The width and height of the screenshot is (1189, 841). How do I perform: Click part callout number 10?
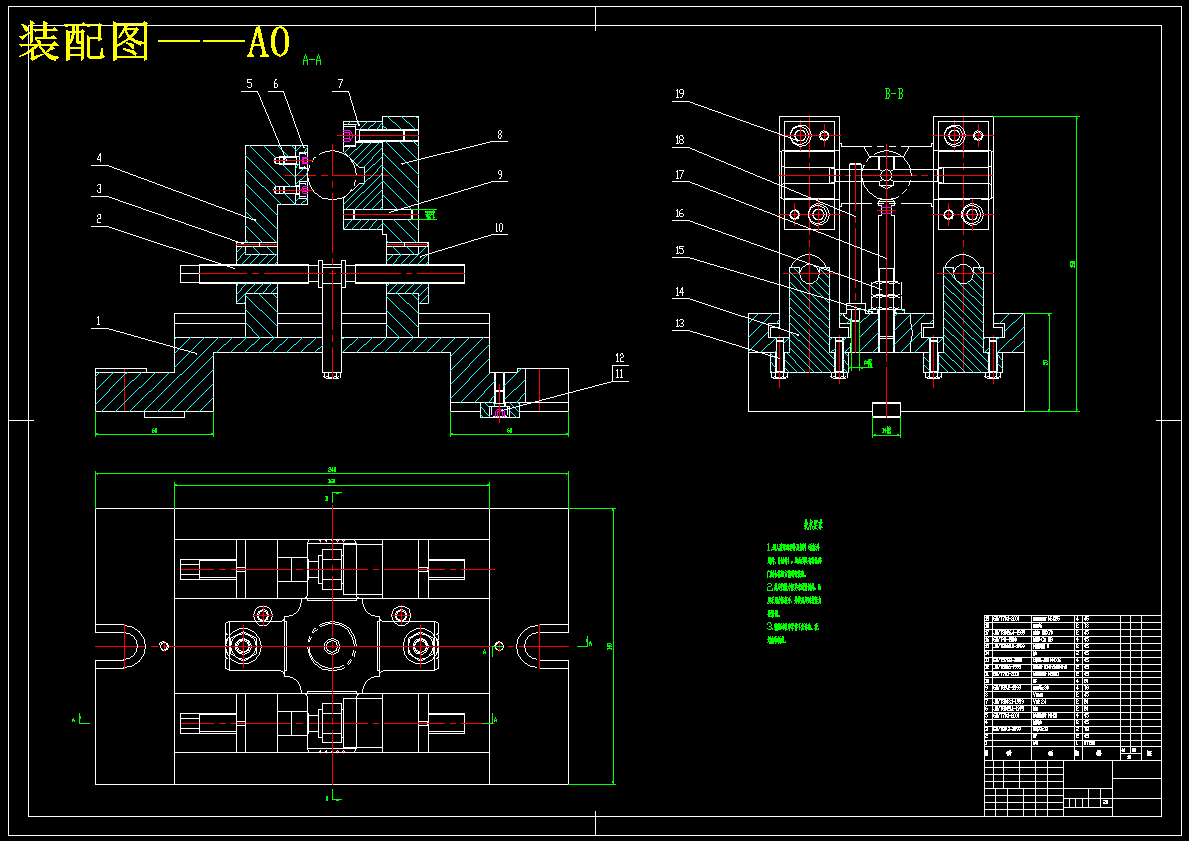(499, 228)
